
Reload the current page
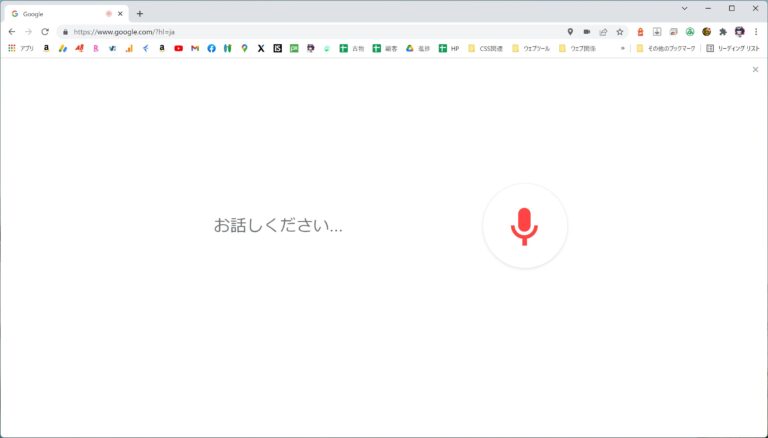point(45,31)
